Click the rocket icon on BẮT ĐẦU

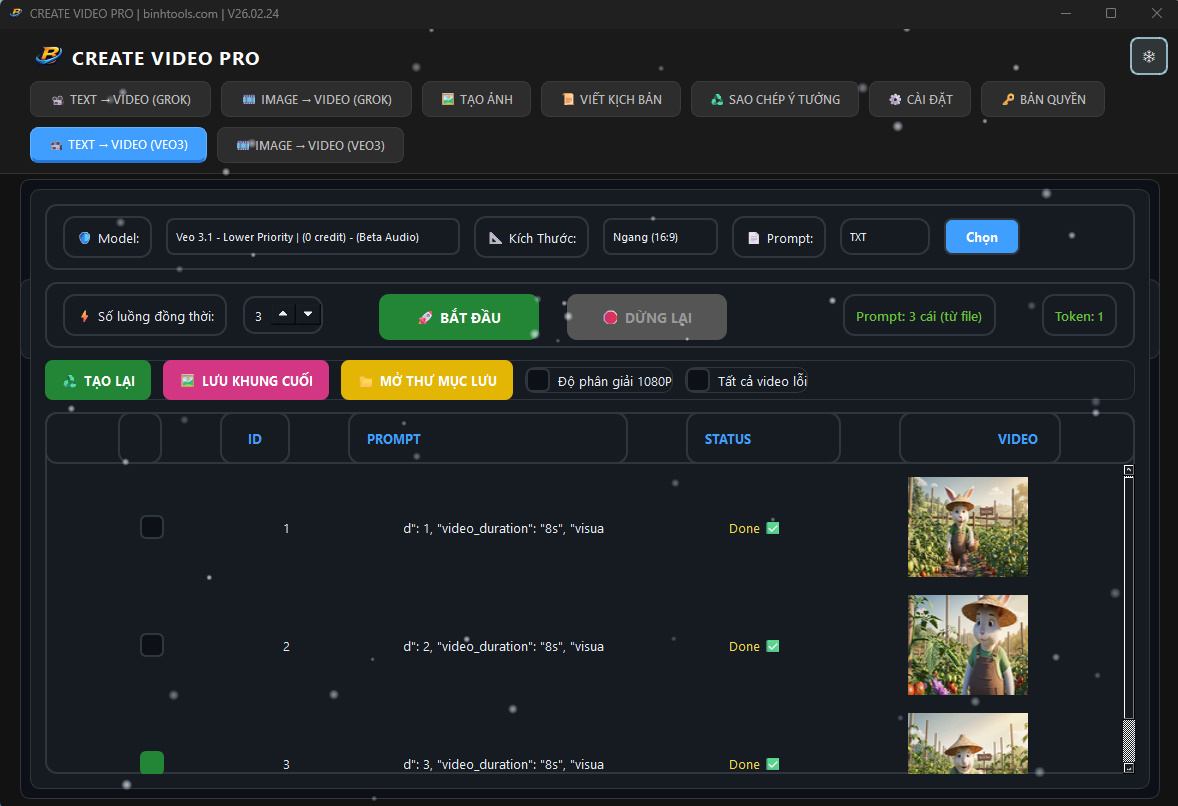click(423, 316)
